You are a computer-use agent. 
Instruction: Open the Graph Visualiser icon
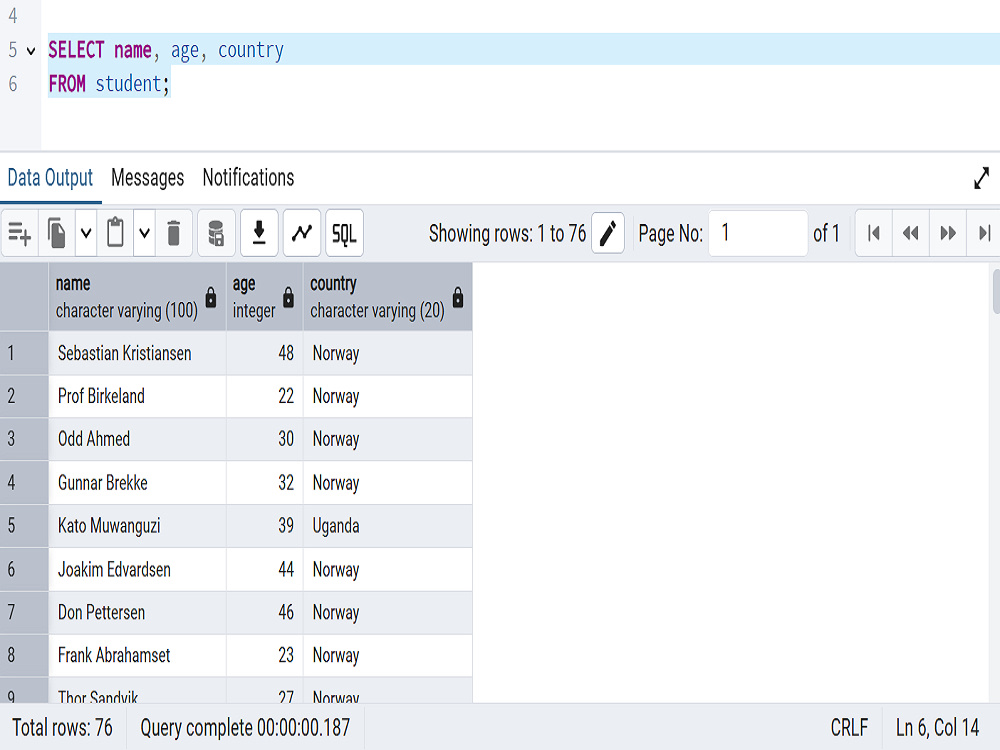302,233
